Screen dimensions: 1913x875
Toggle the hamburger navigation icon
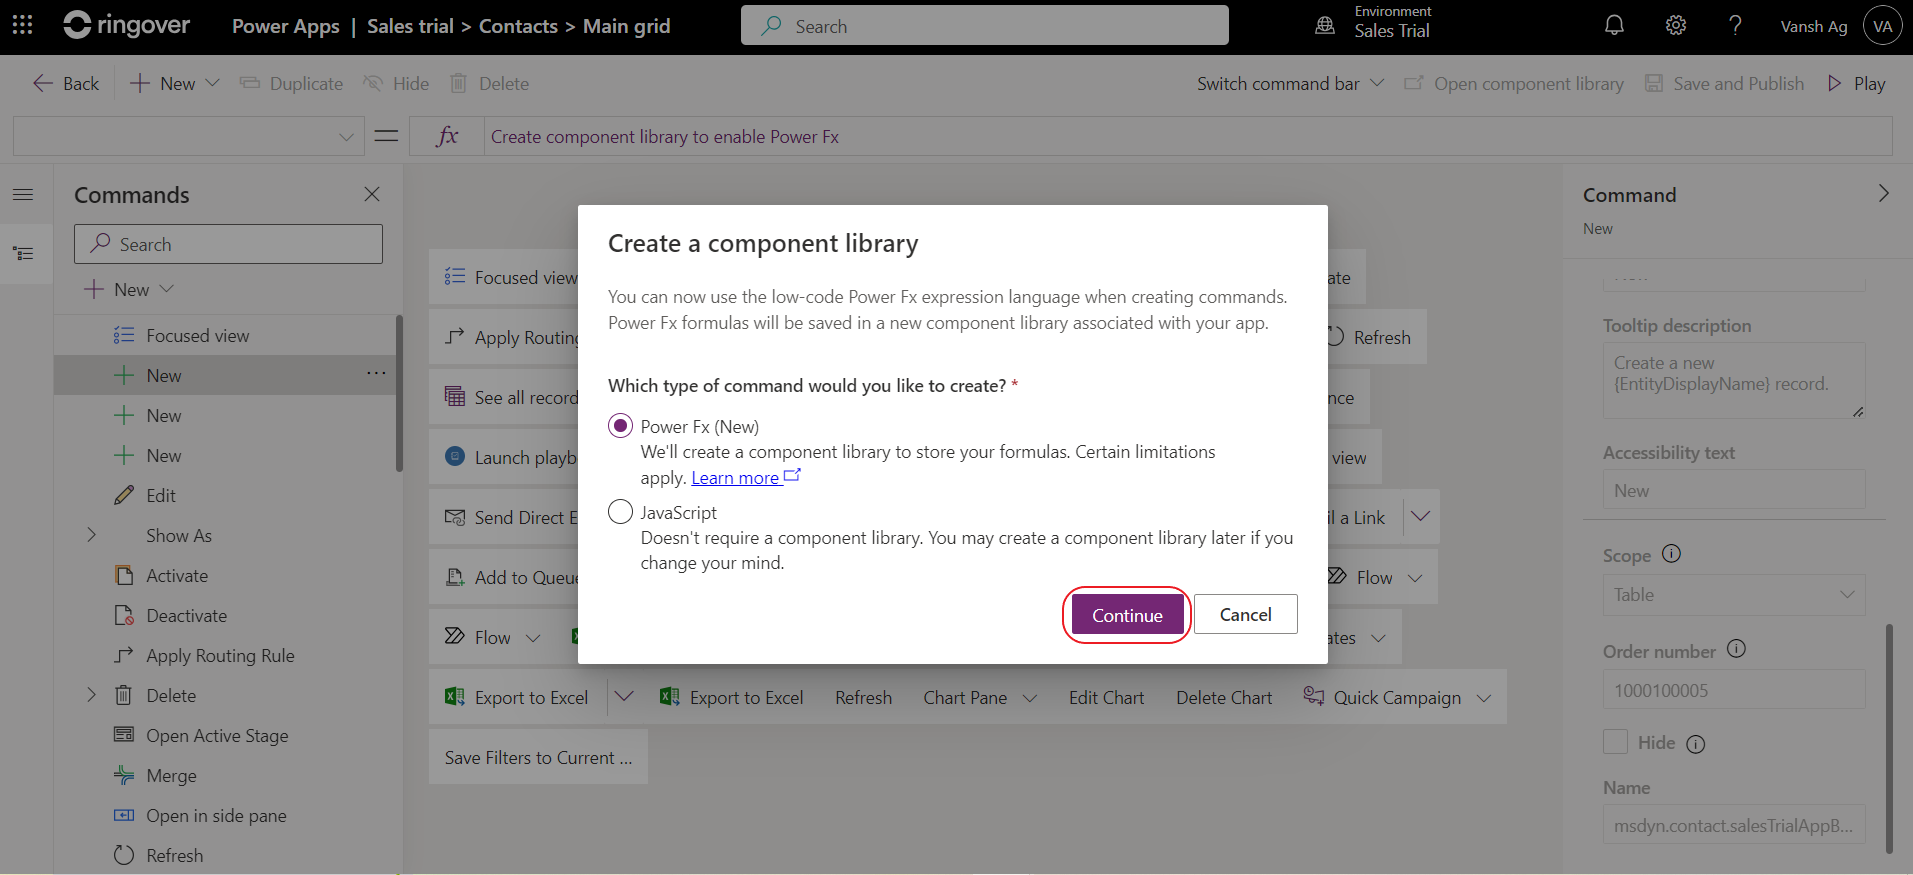click(x=23, y=194)
